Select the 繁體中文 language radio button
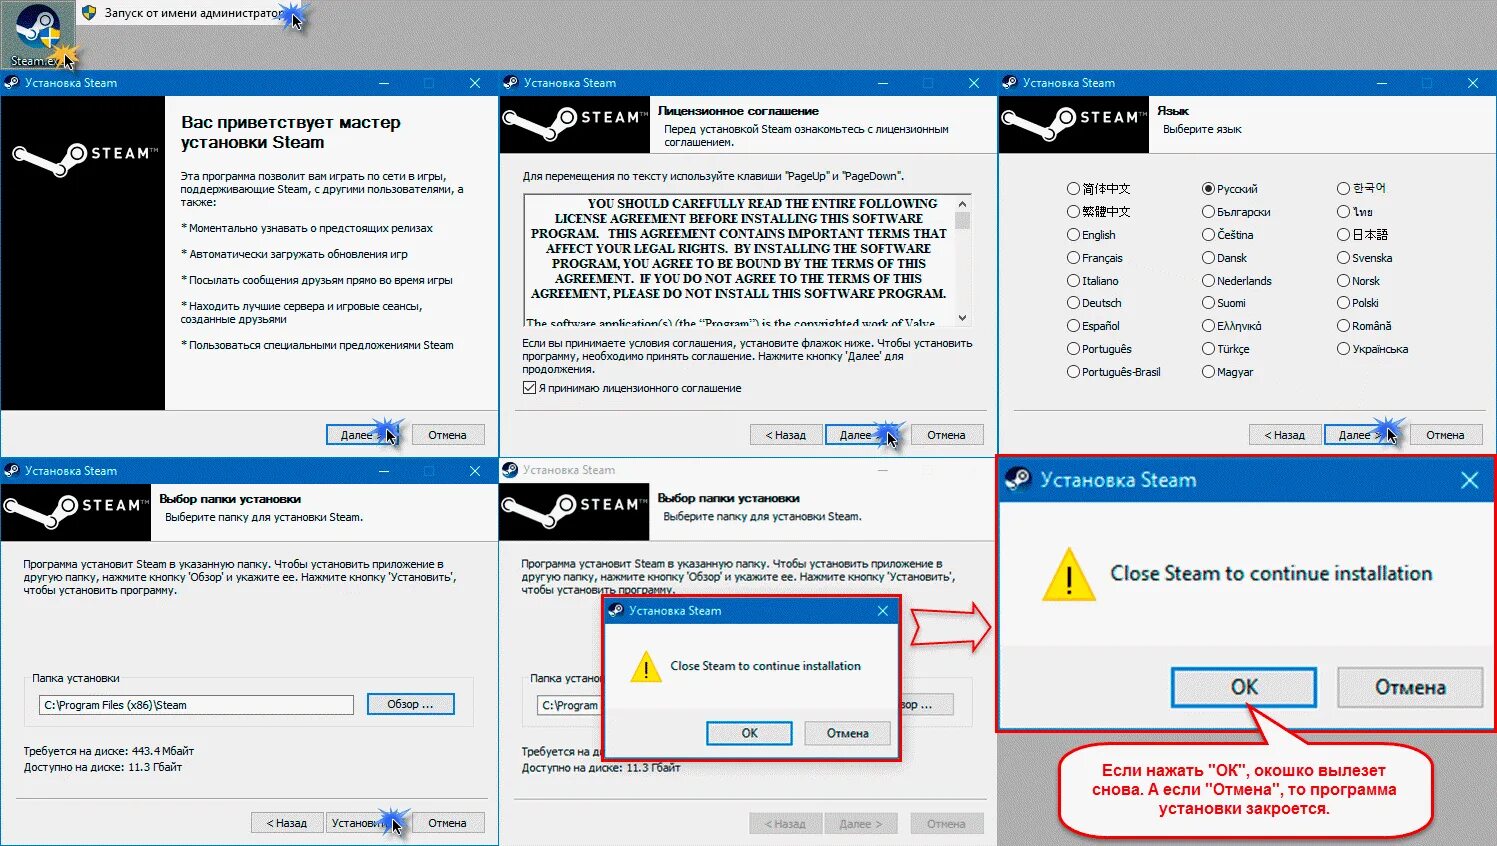This screenshot has width=1497, height=846. click(1073, 212)
